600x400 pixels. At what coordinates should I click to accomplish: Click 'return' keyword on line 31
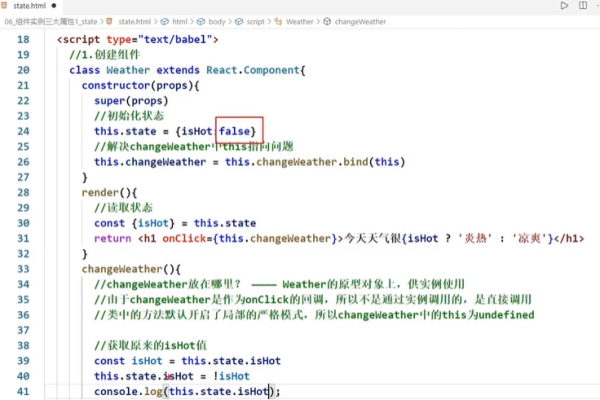point(112,238)
